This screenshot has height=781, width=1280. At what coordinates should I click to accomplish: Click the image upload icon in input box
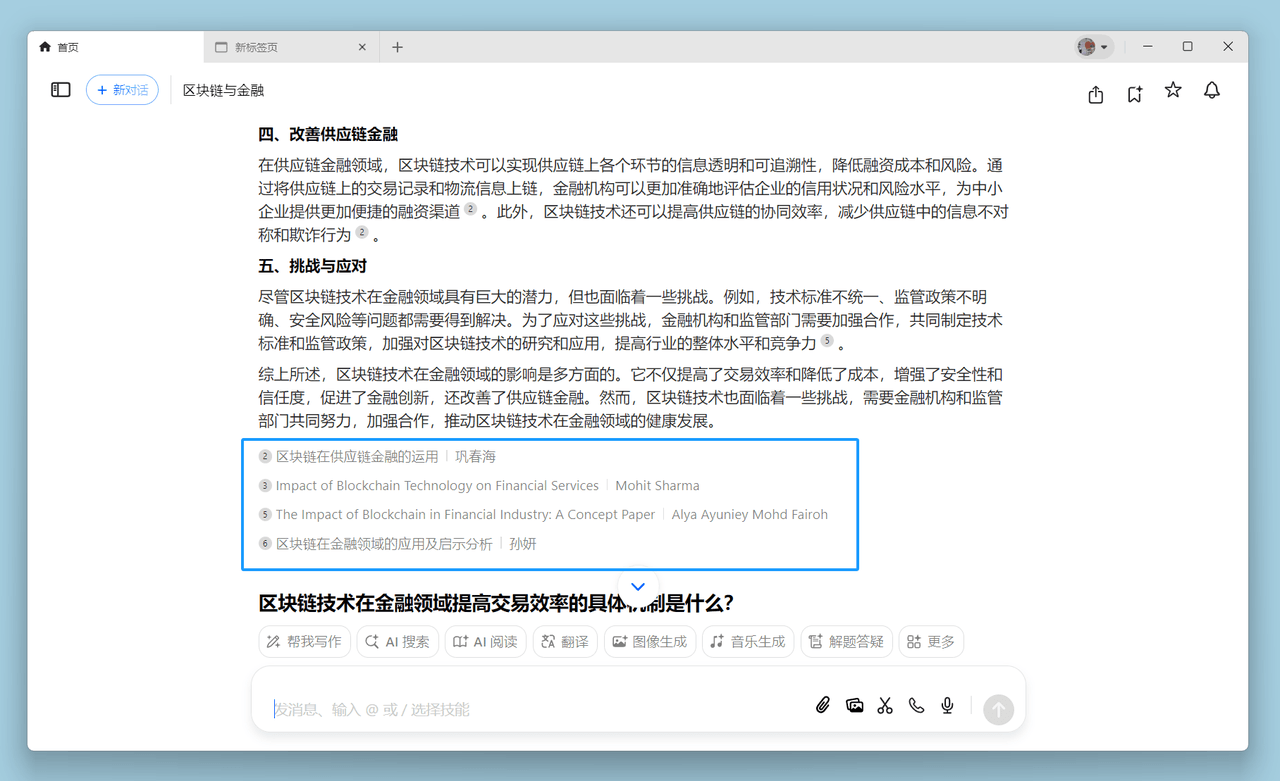854,706
